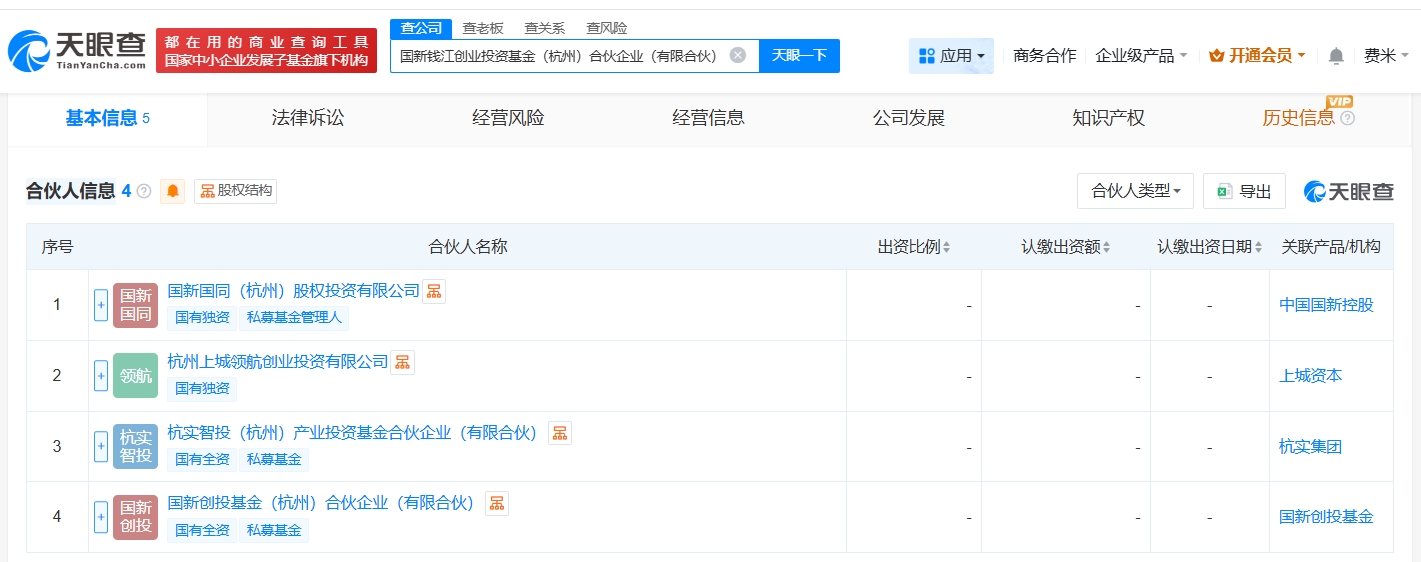Expand row 4 国新创投基金 with the plus button
Image resolution: width=1421 pixels, height=562 pixels.
101,517
